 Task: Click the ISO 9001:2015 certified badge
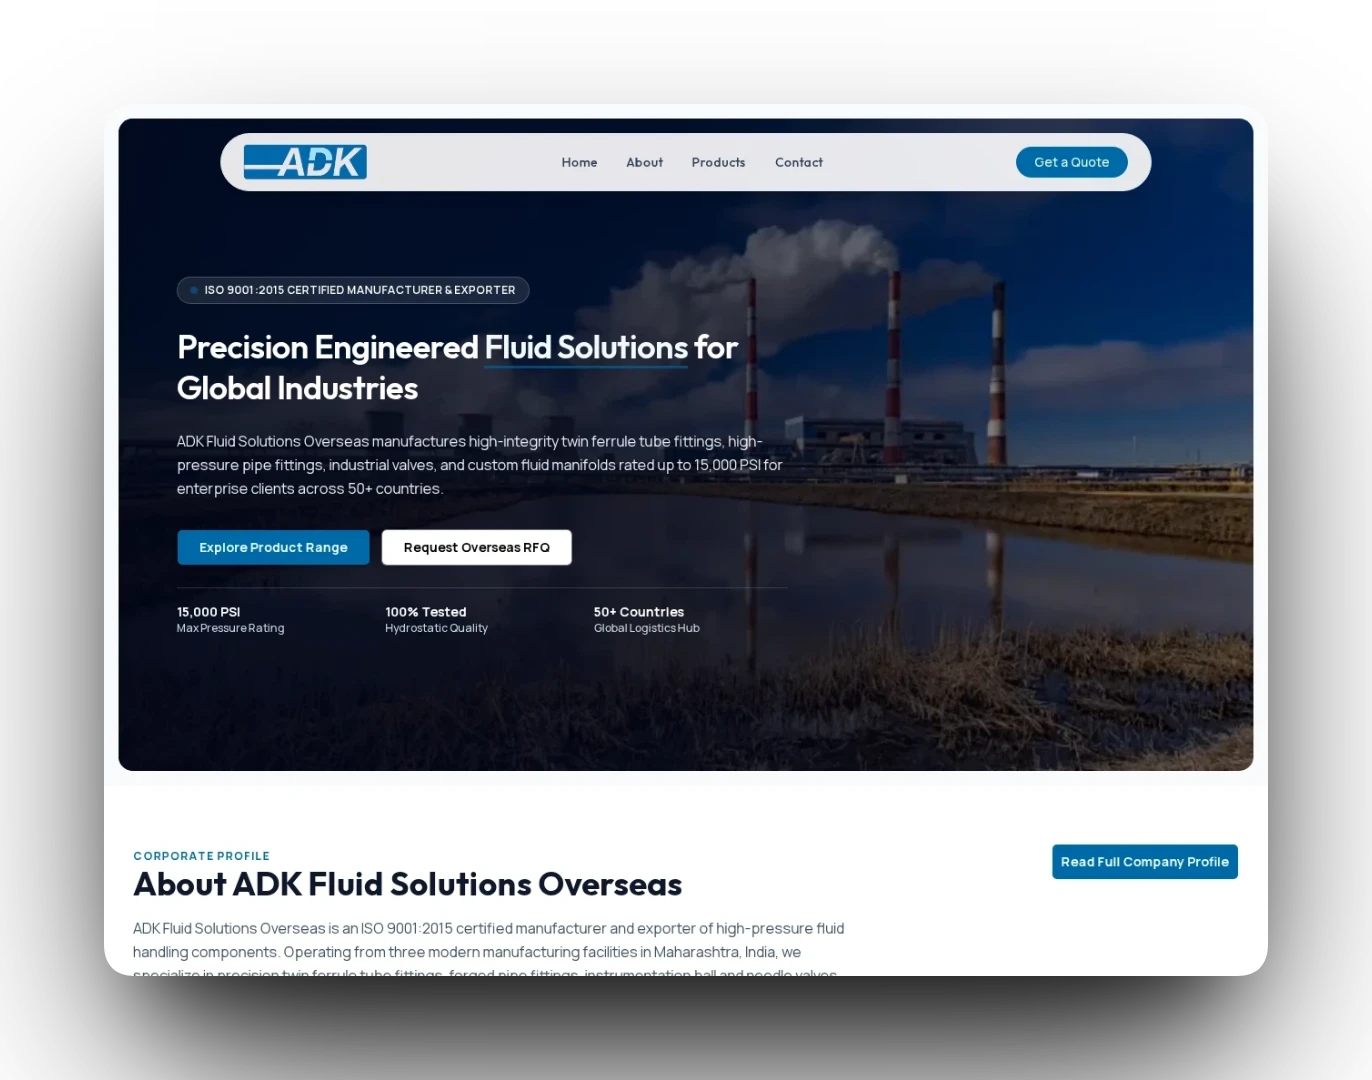point(353,290)
